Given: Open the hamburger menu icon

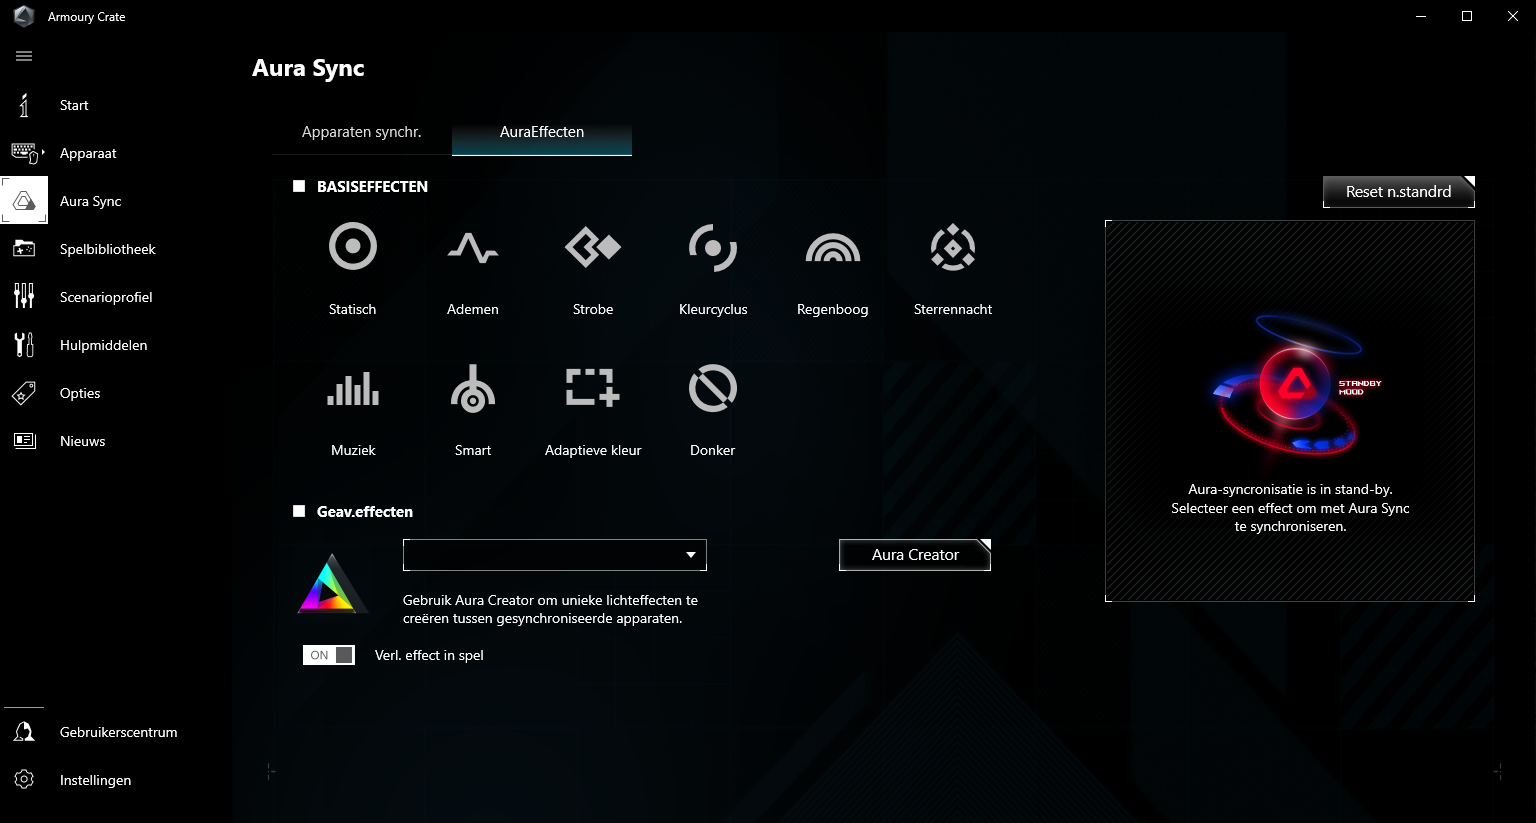Looking at the screenshot, I should pyautogui.click(x=24, y=56).
